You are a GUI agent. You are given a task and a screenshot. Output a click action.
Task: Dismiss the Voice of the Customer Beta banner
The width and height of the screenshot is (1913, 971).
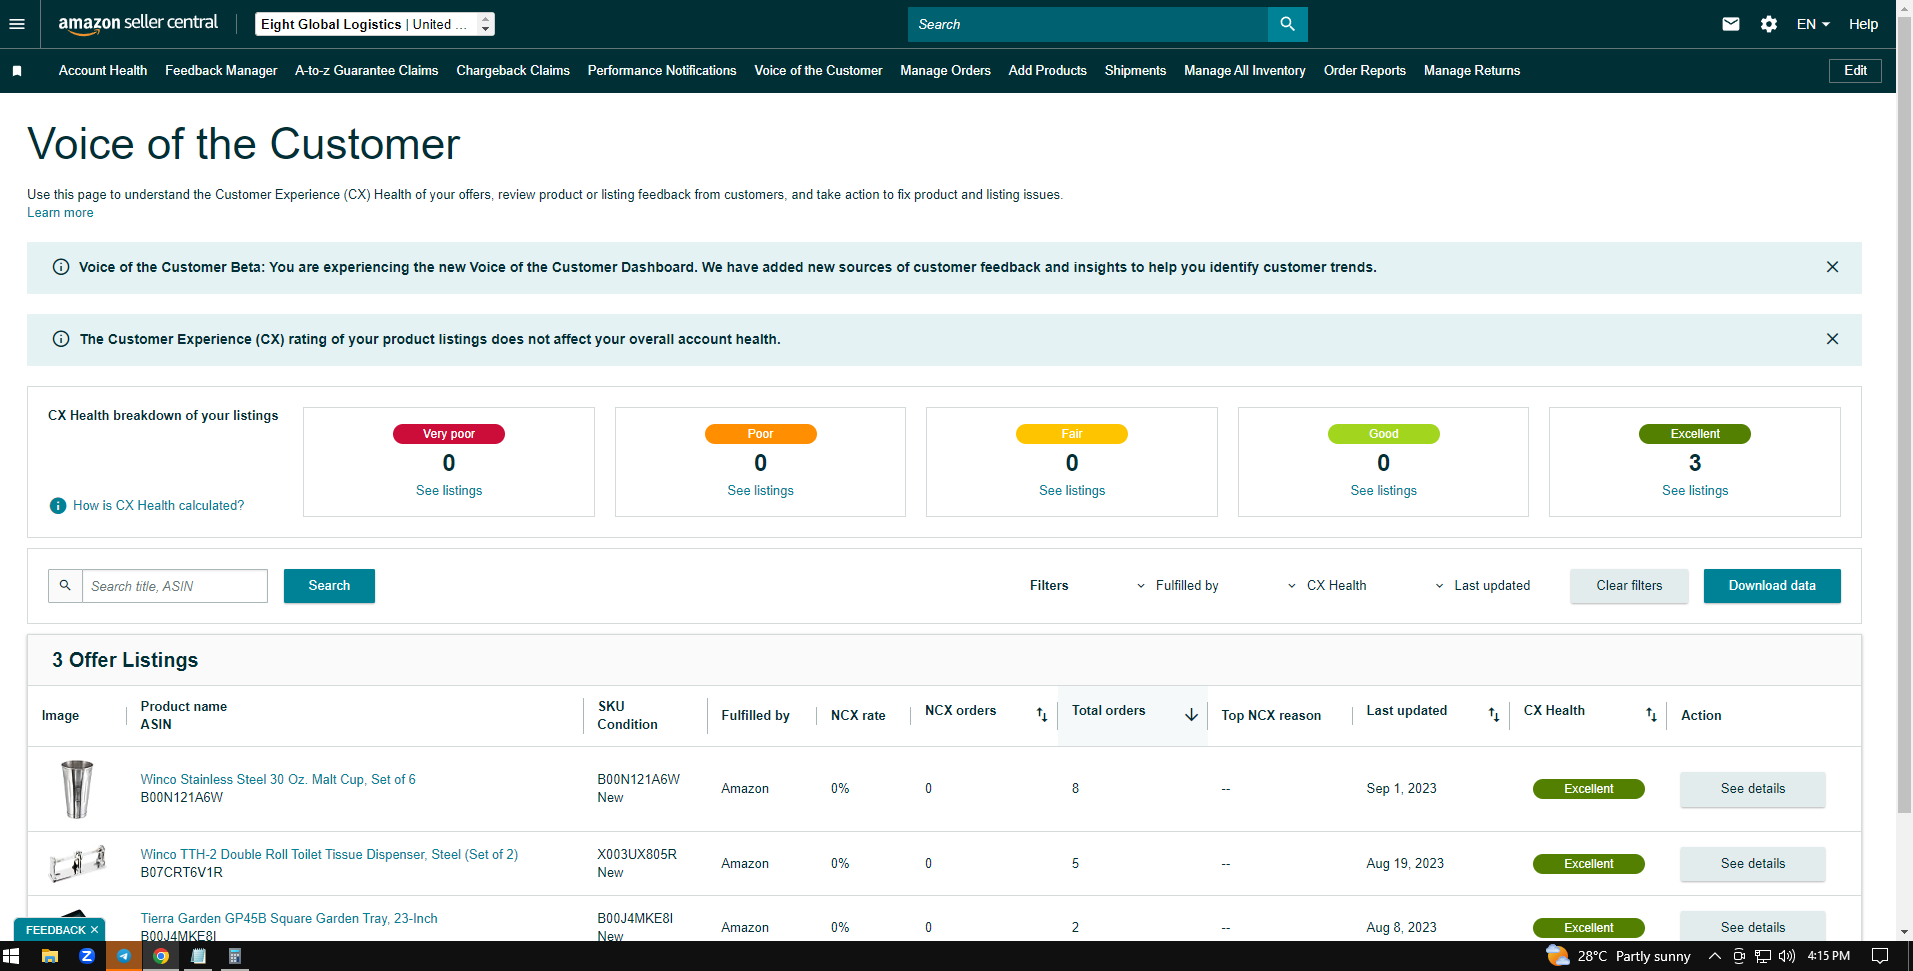pos(1832,267)
